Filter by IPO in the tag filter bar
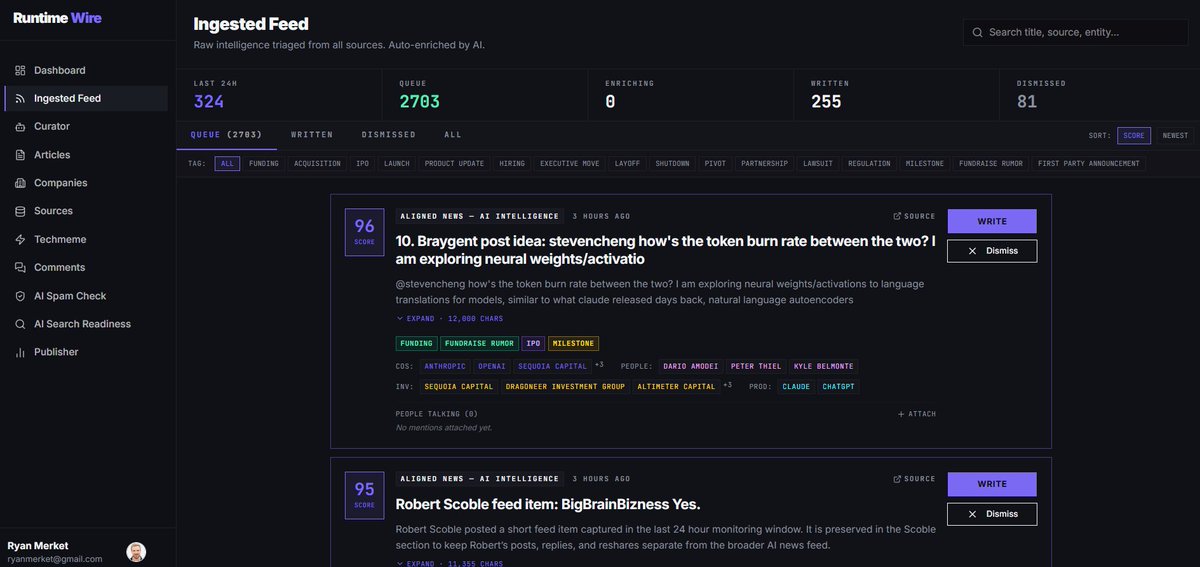Viewport: 1200px width, 567px height. click(363, 163)
